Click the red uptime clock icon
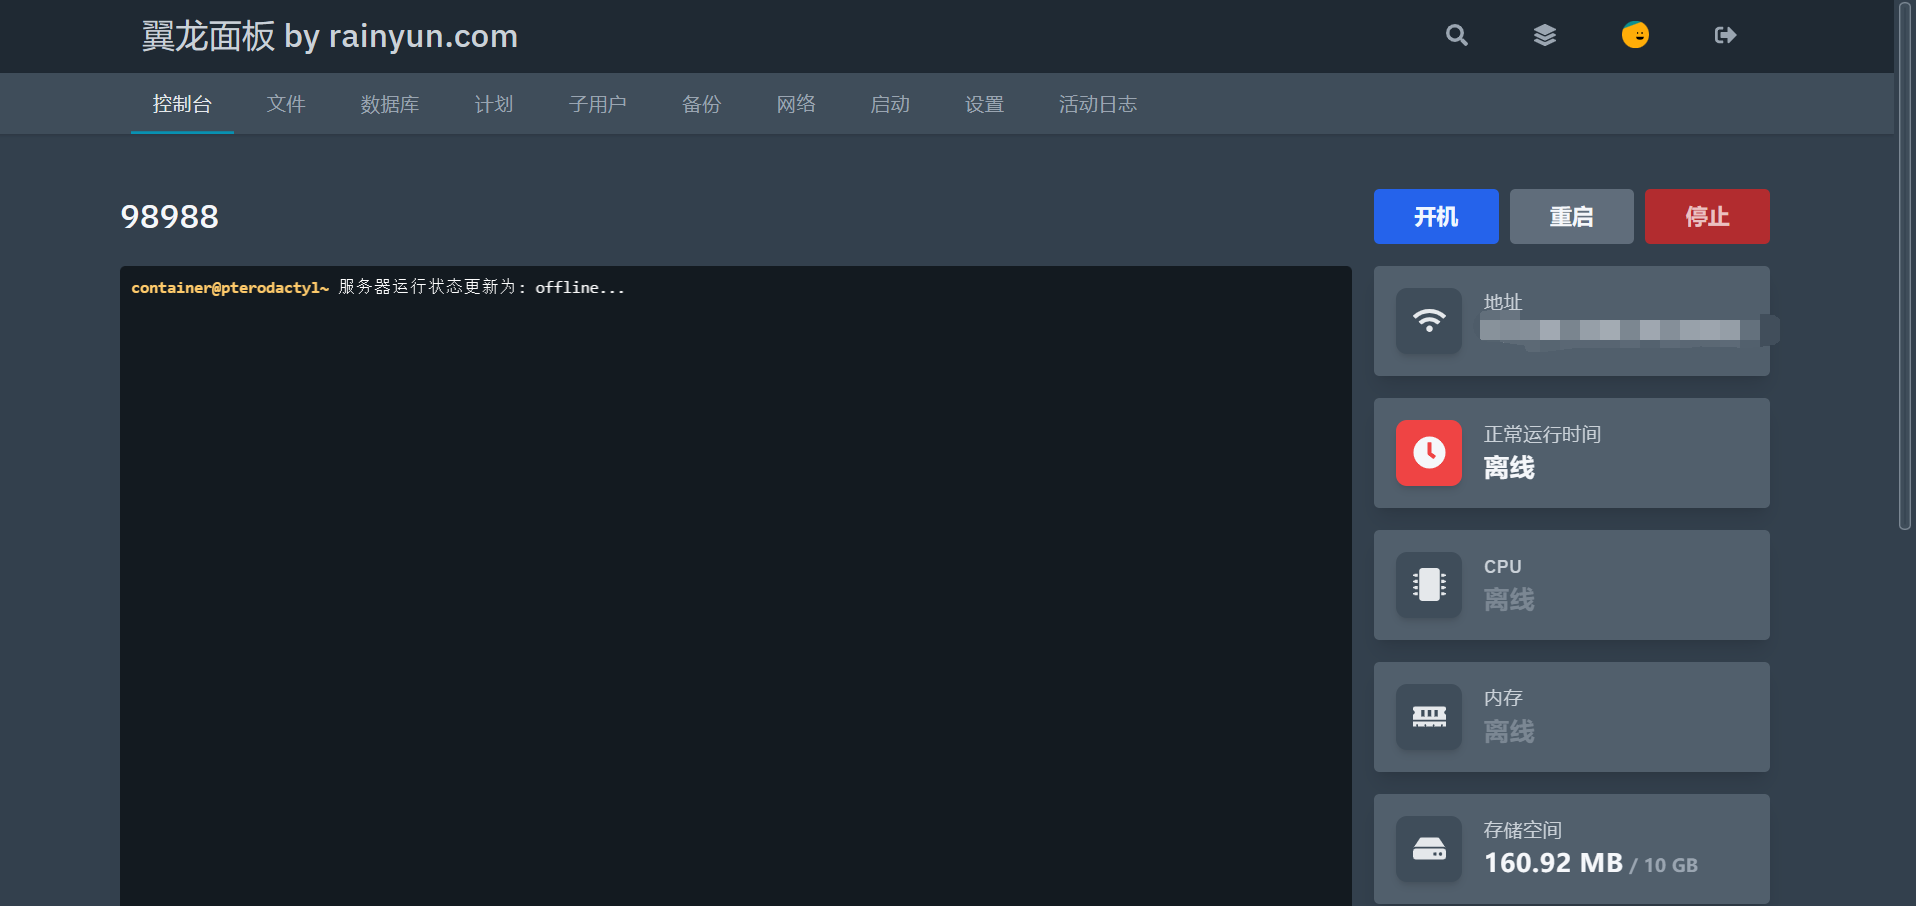Image resolution: width=1916 pixels, height=906 pixels. click(1429, 453)
